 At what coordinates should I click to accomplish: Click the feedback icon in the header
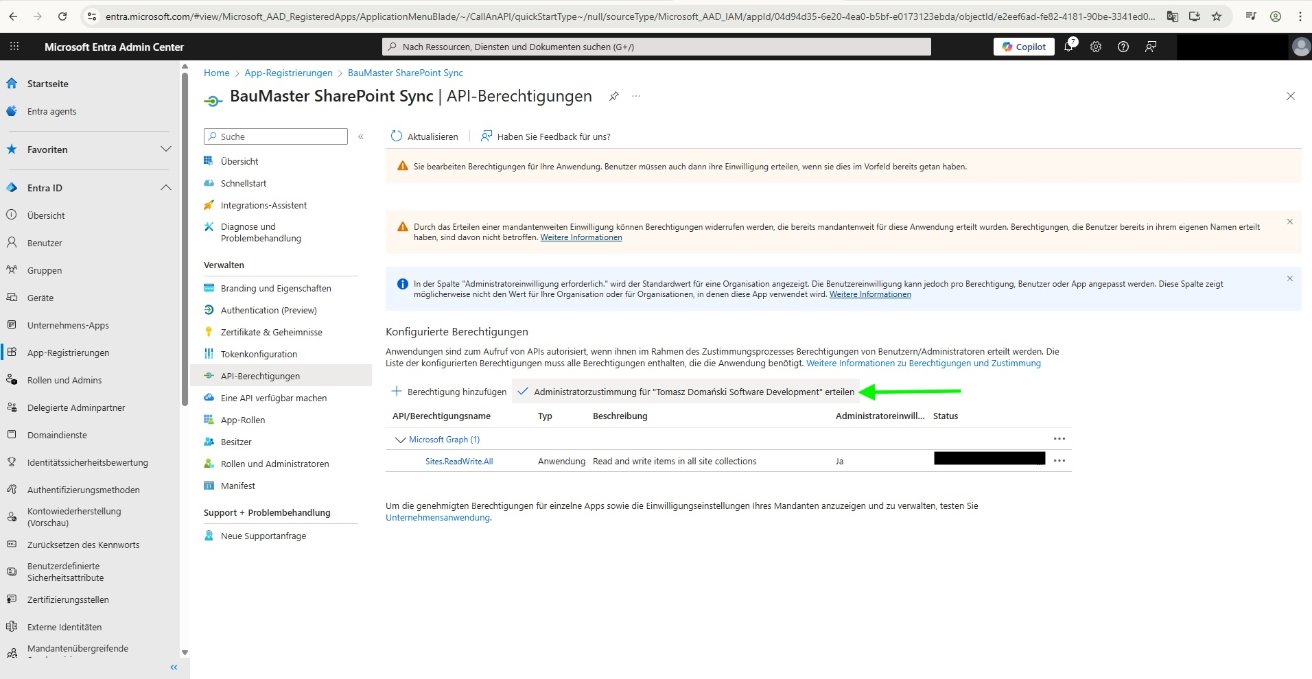pyautogui.click(x=1150, y=46)
